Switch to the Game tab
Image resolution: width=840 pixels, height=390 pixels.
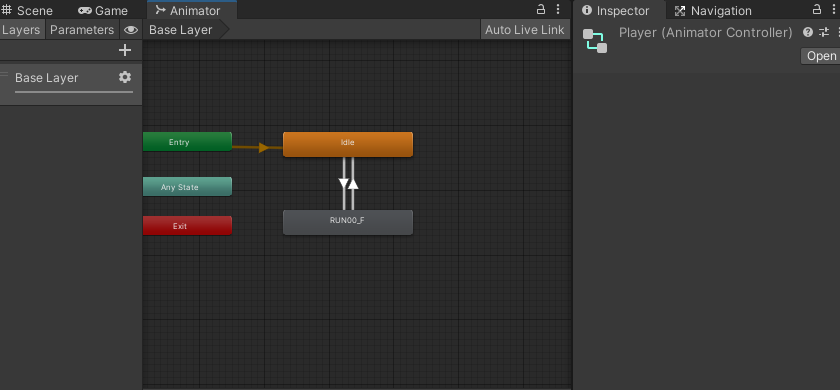pos(103,11)
